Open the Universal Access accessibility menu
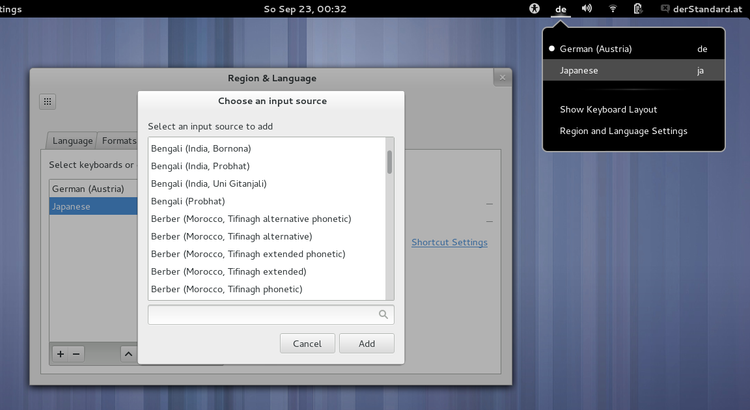 (535, 9)
